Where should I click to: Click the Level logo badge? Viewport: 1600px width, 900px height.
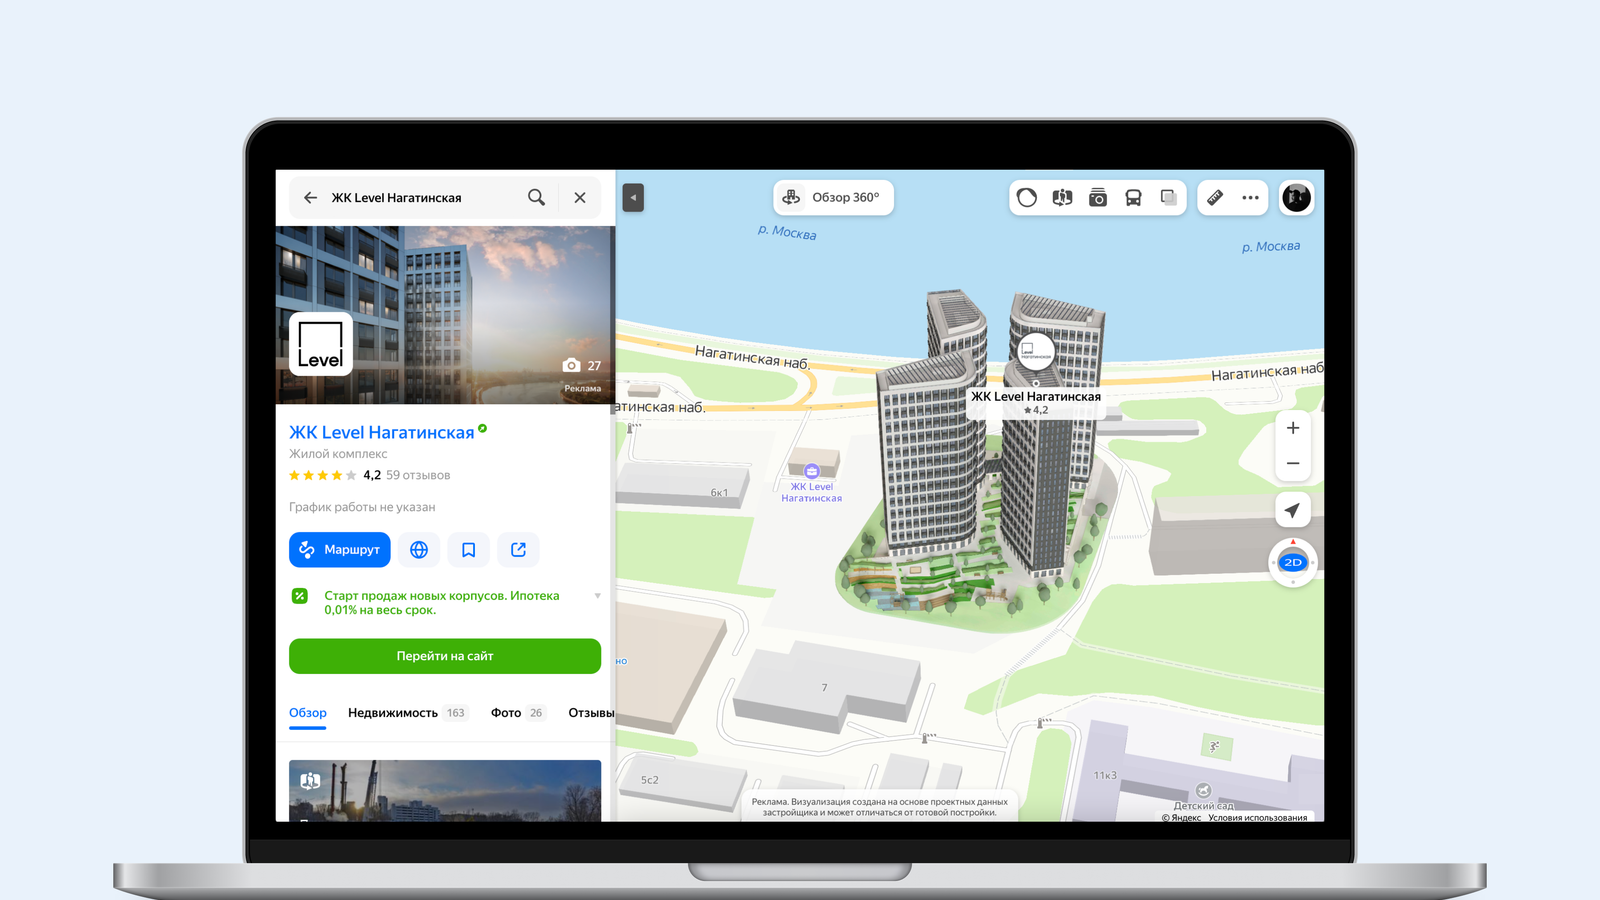coord(321,344)
